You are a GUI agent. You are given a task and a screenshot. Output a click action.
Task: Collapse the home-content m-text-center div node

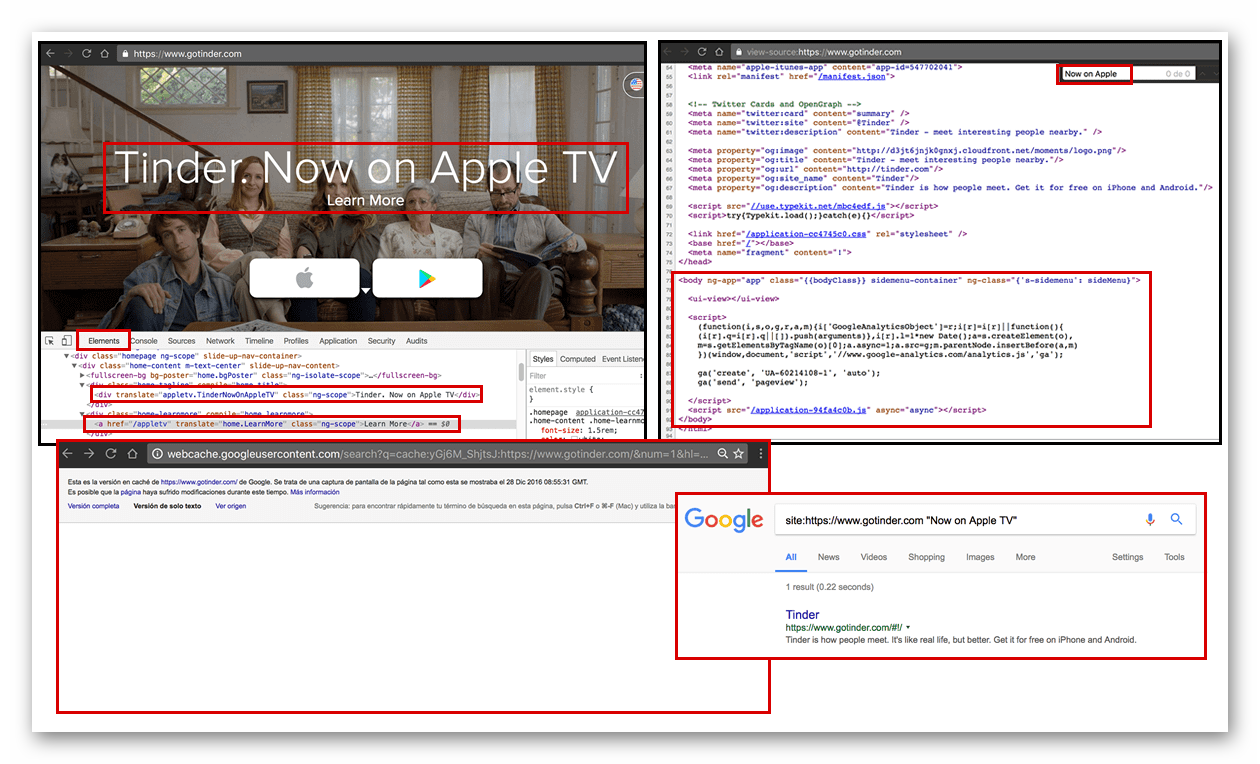point(74,365)
